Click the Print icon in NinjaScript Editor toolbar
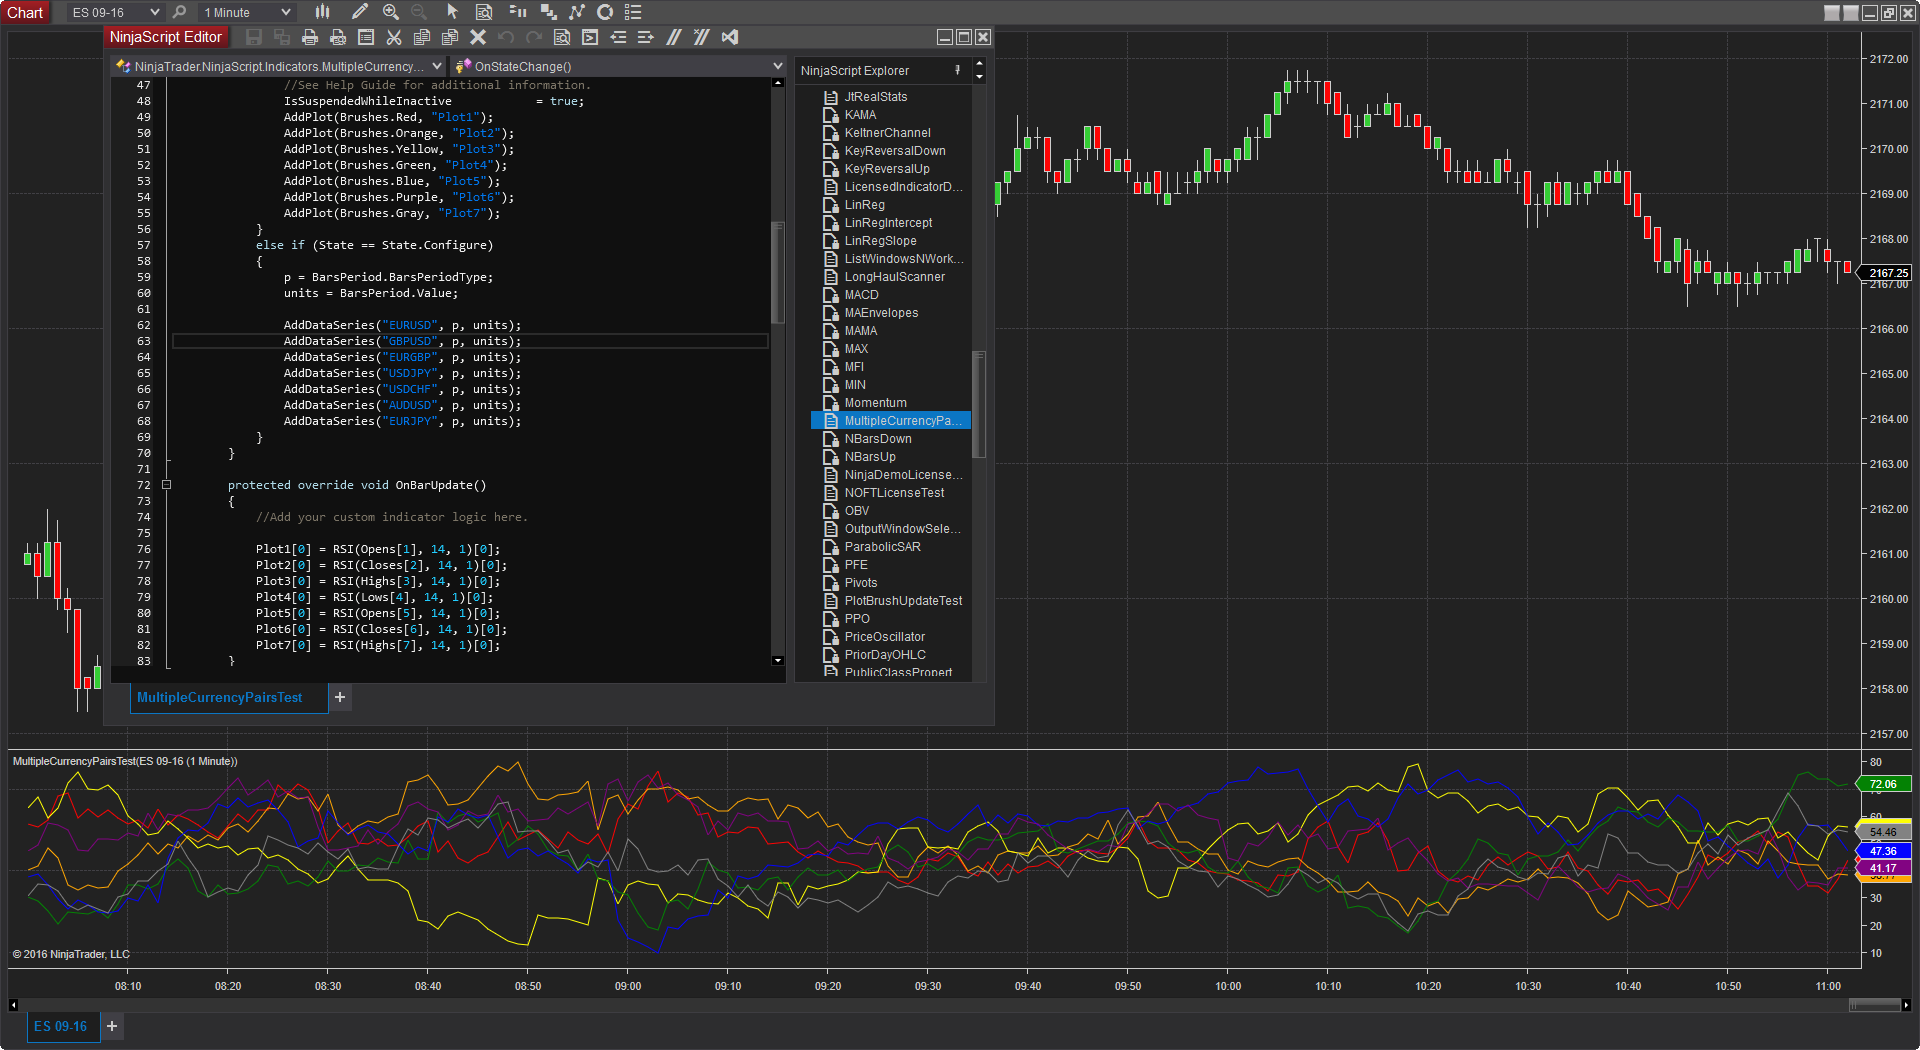The height and width of the screenshot is (1050, 1920). 310,37
